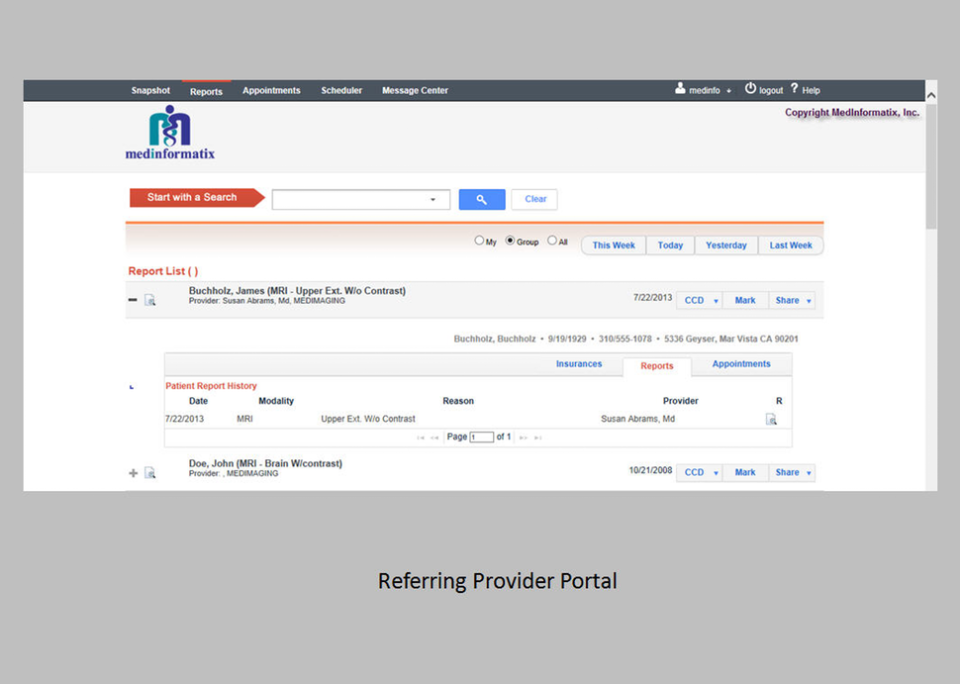Select the My radio button
The height and width of the screenshot is (684, 960).
pos(480,241)
